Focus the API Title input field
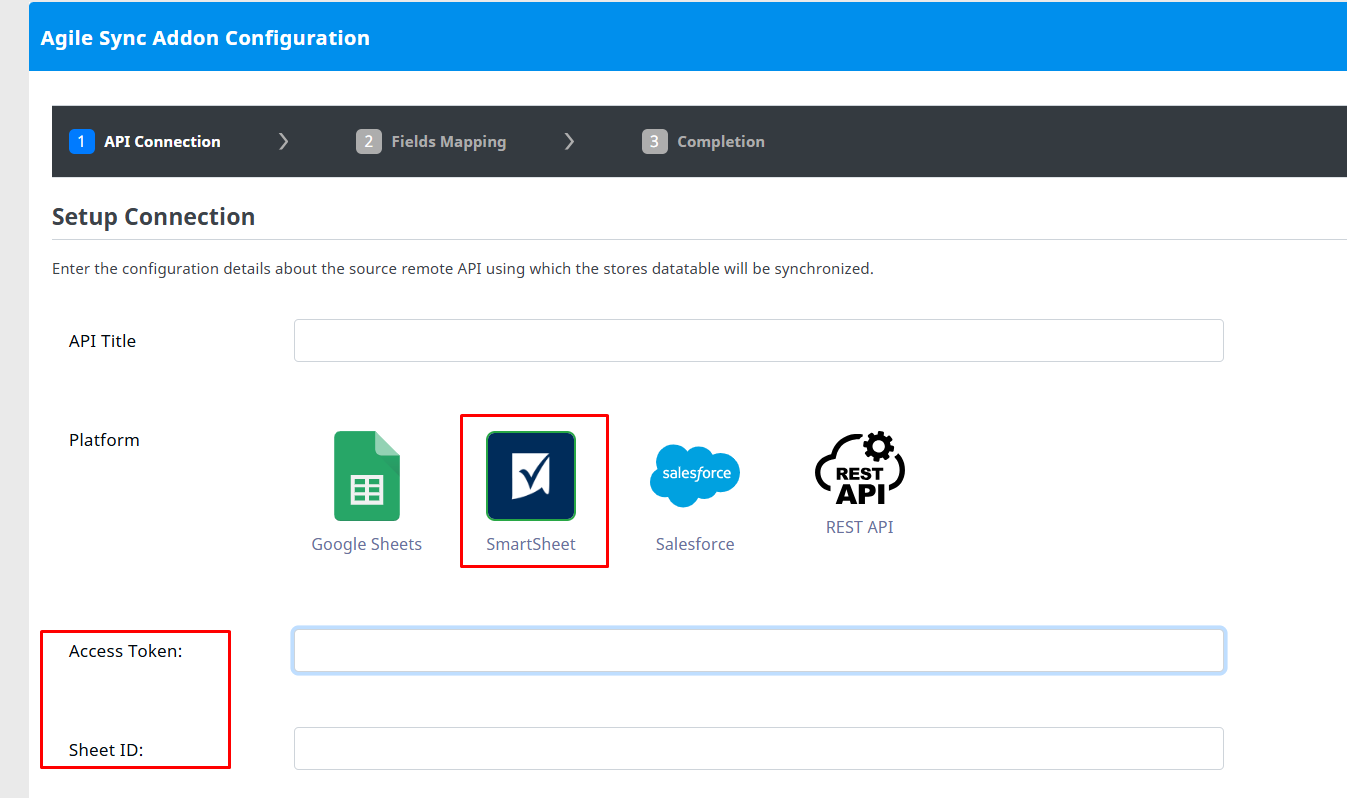1347x798 pixels. [x=758, y=340]
